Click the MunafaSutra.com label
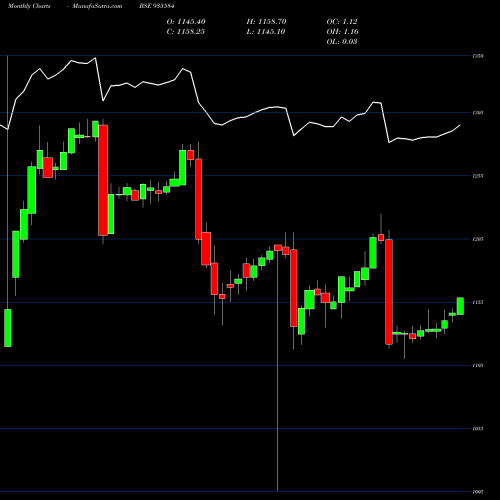 pos(97,6)
